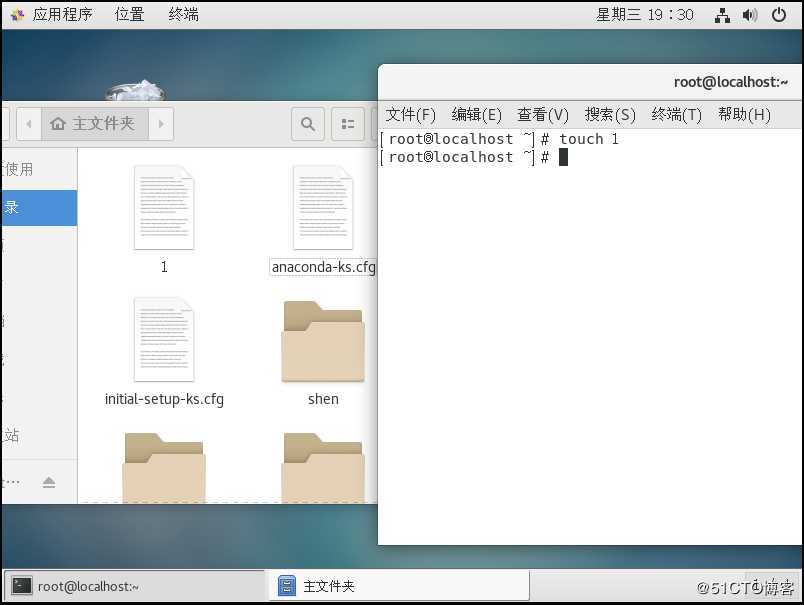Screen dimensions: 804x605
Task: Go forward in file manager
Action: click(x=161, y=124)
